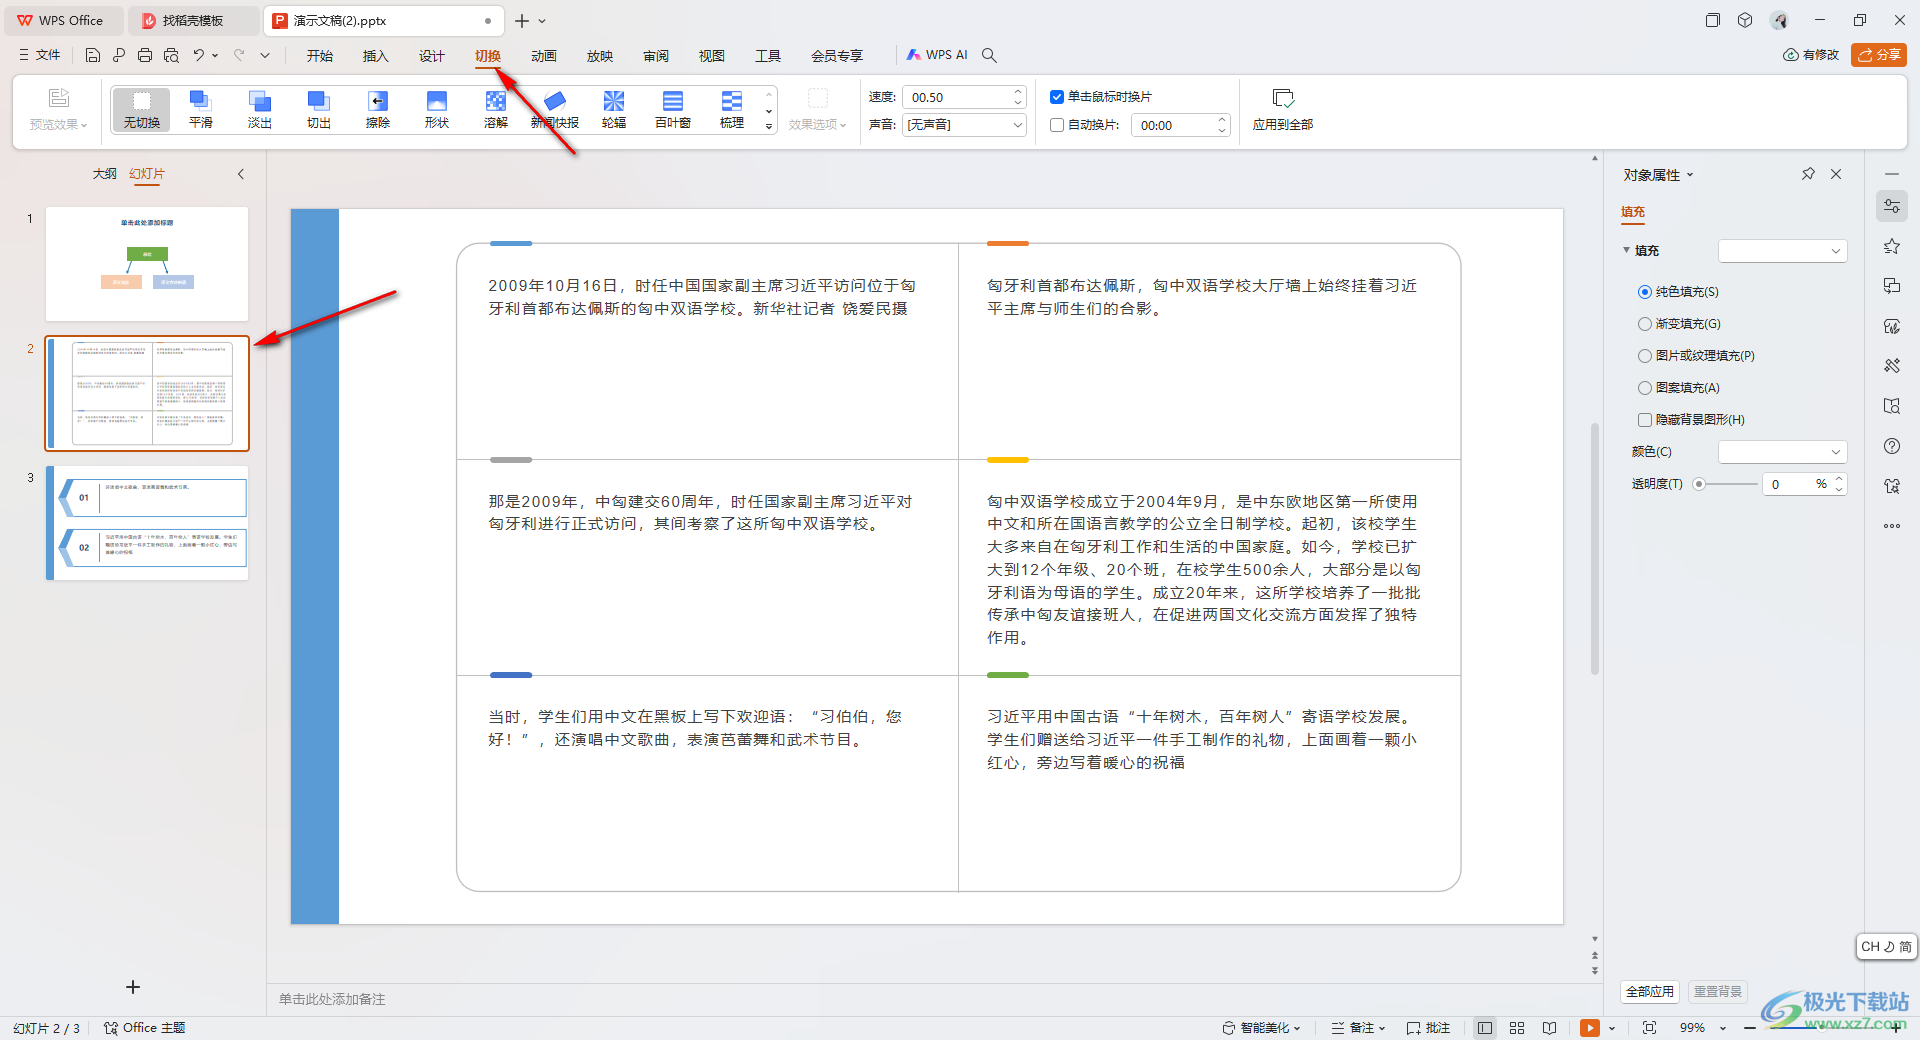Open the 智能美化 dropdown
Screen dimensions: 1920x1040
tap(1262, 1028)
